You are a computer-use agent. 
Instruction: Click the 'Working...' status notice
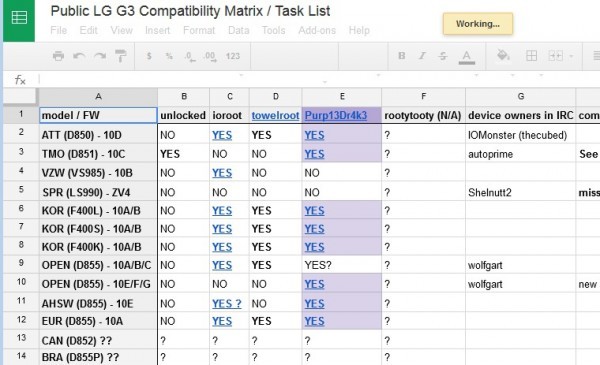click(478, 24)
